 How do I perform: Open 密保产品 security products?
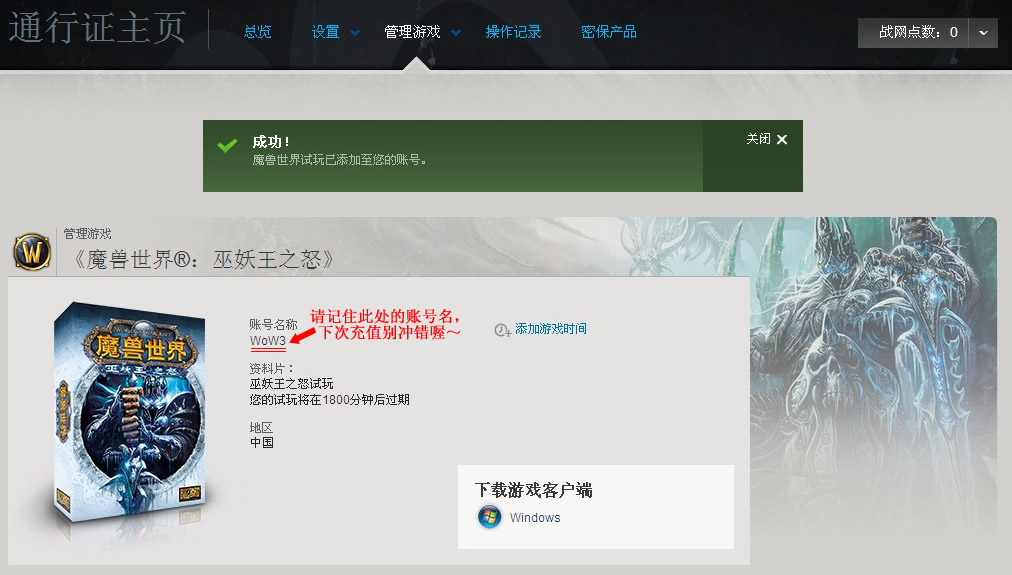click(609, 32)
